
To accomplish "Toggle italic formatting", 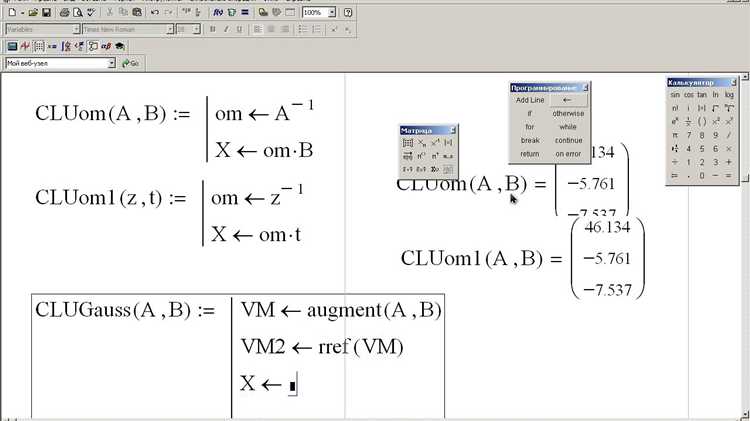I will point(226,29).
